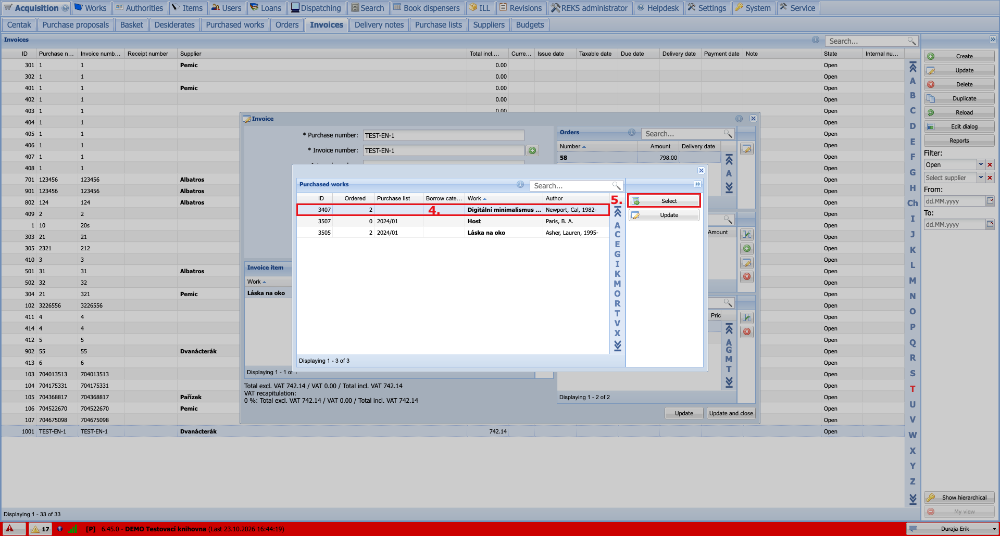Select the Host row in Purchased works
1000x536 pixels.
(453, 221)
